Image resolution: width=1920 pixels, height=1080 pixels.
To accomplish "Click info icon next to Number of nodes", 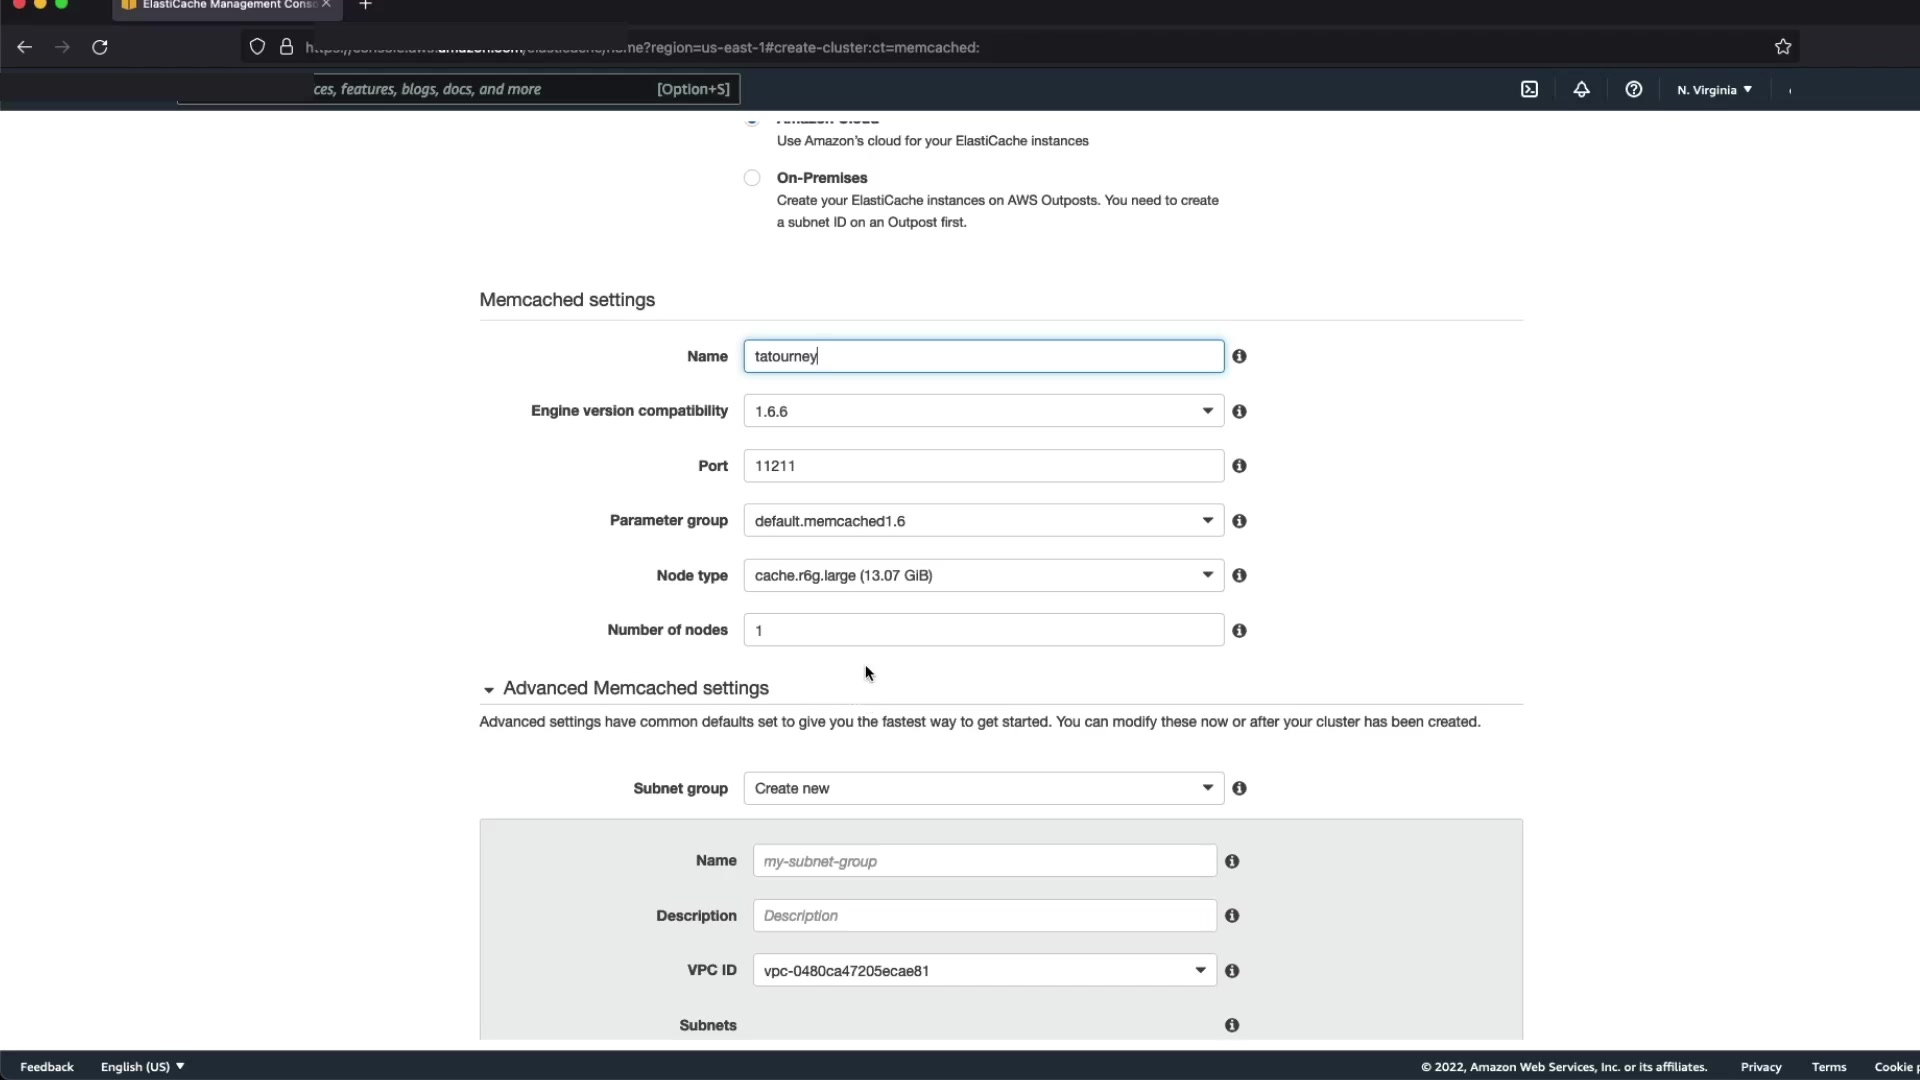I will [1239, 630].
